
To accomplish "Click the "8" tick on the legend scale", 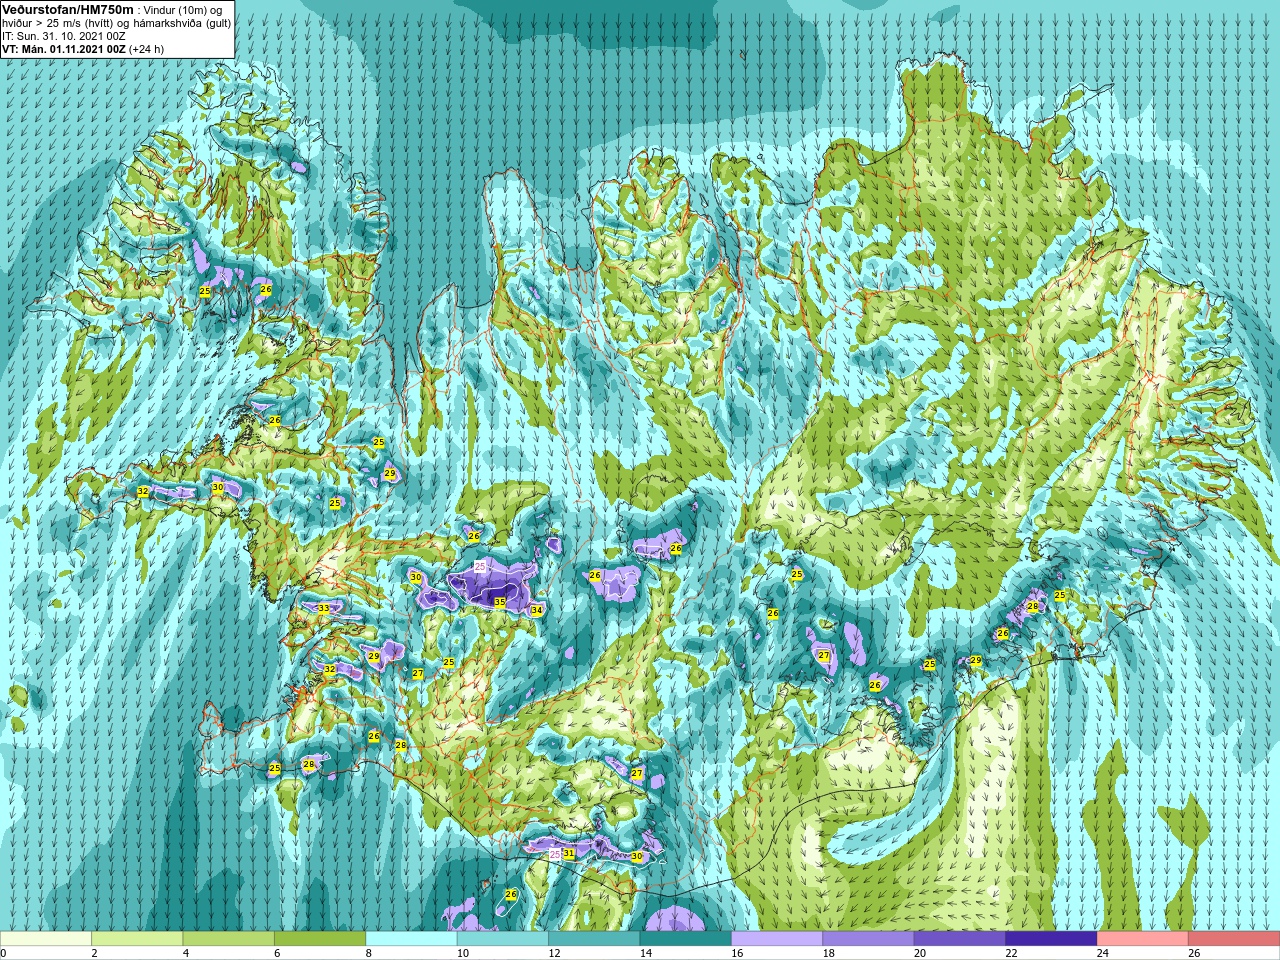I will [368, 953].
